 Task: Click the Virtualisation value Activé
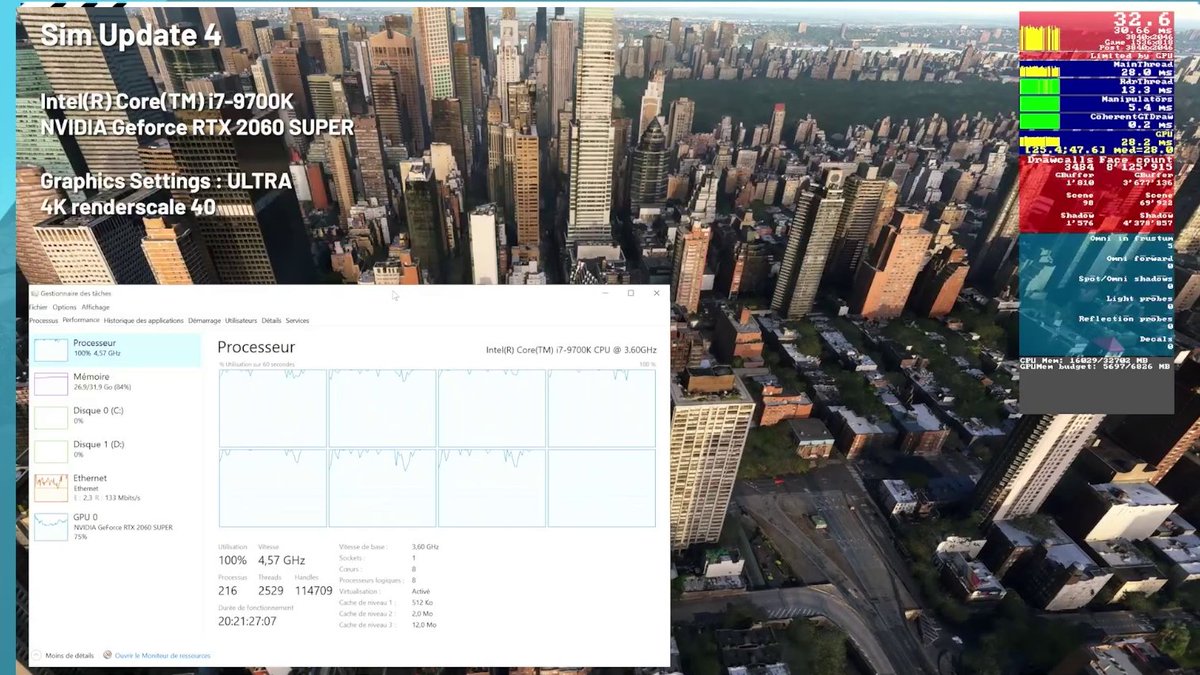coord(420,591)
